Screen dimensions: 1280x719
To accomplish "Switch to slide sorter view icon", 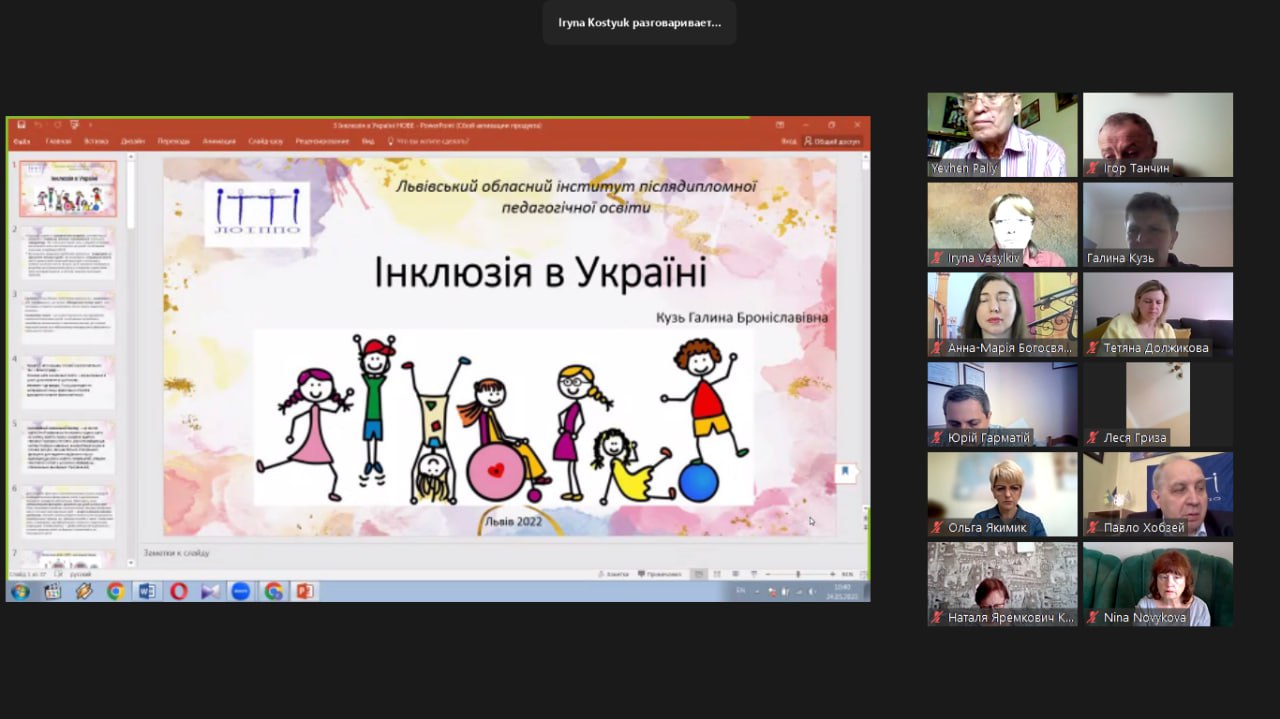I will [717, 574].
